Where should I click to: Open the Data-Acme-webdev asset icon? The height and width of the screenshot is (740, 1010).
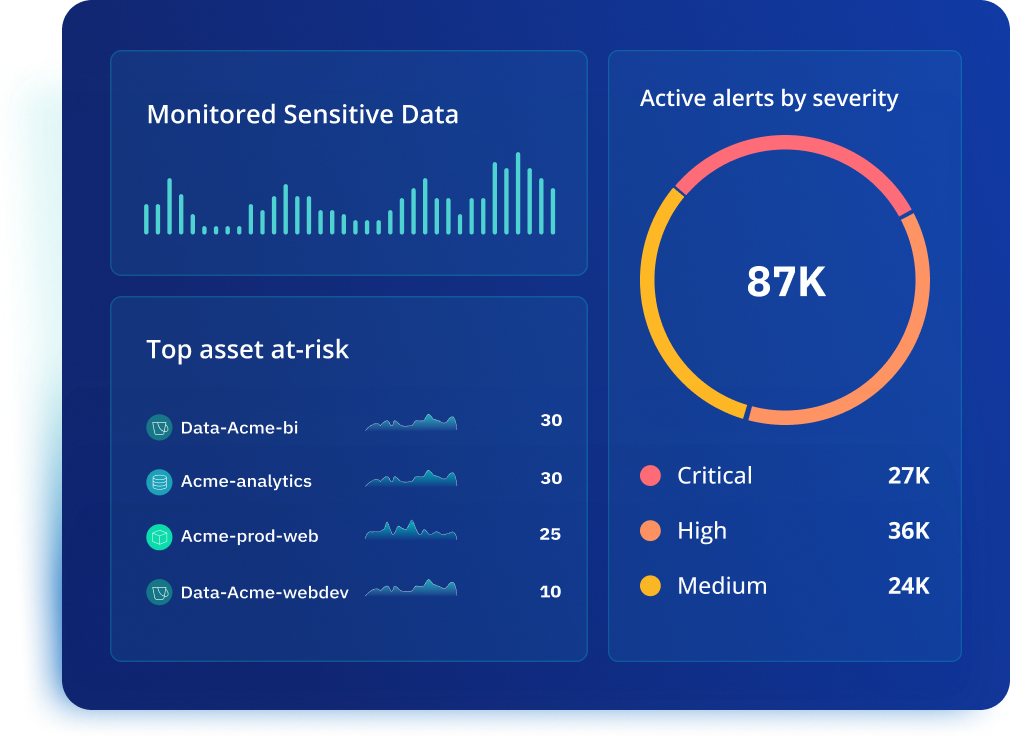159,592
